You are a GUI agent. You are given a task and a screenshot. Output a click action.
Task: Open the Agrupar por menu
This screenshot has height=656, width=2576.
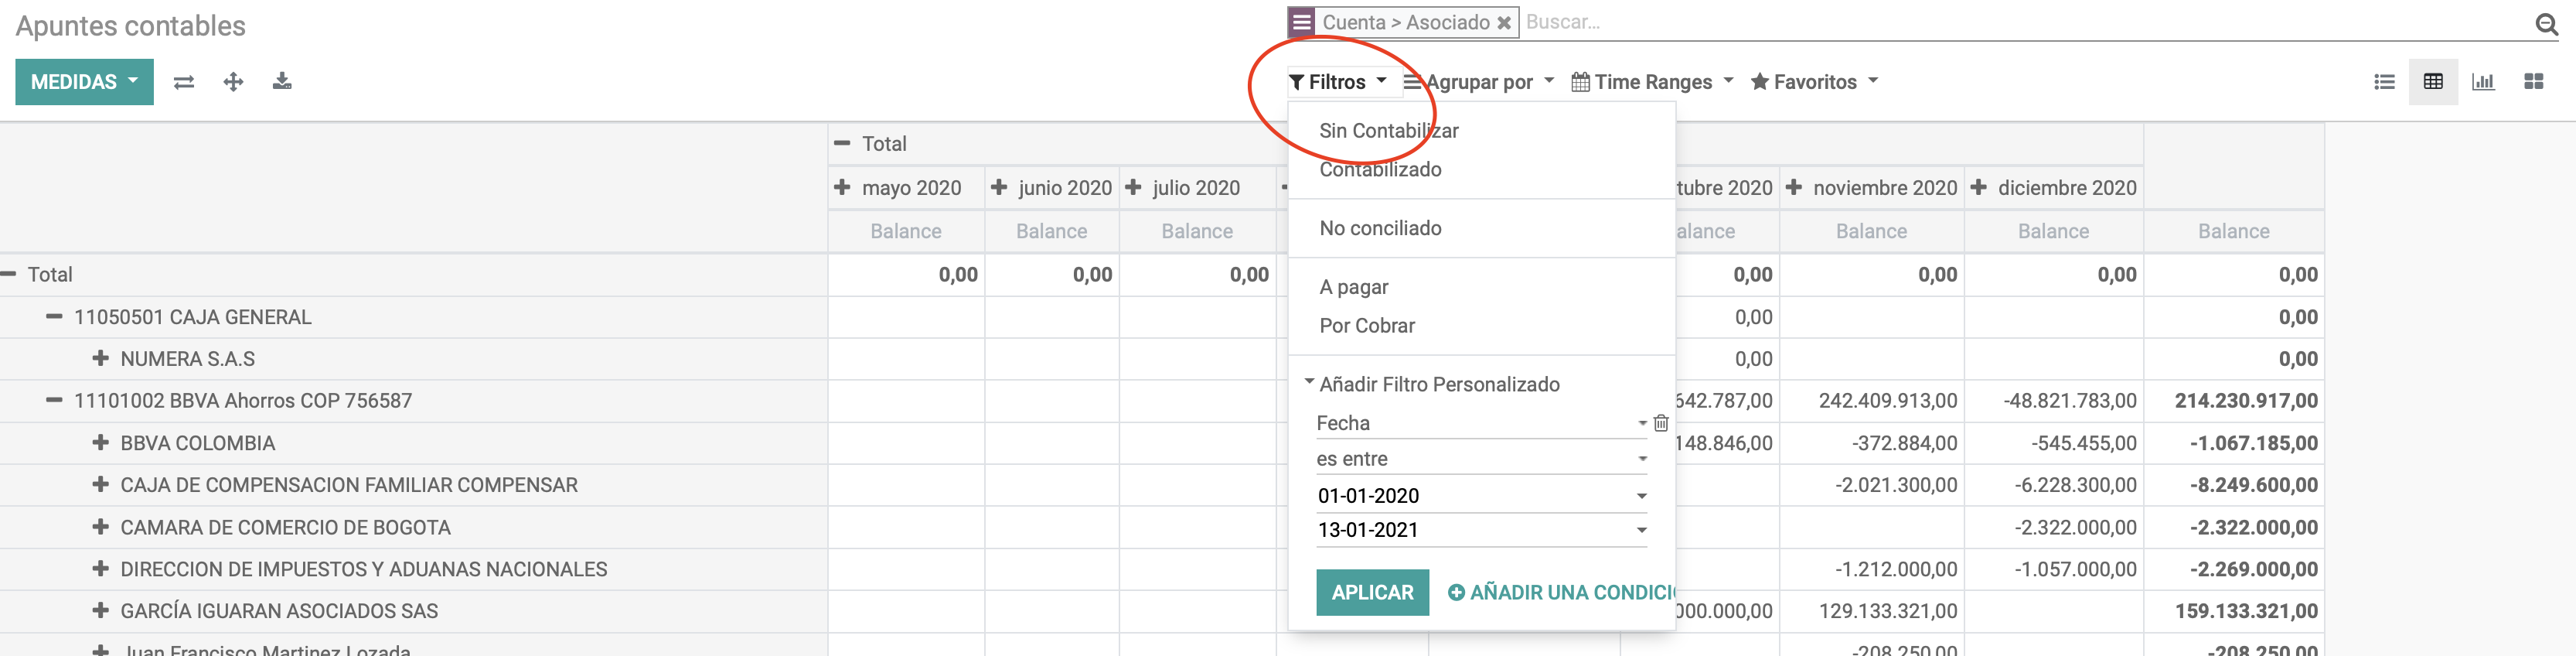(x=1478, y=82)
